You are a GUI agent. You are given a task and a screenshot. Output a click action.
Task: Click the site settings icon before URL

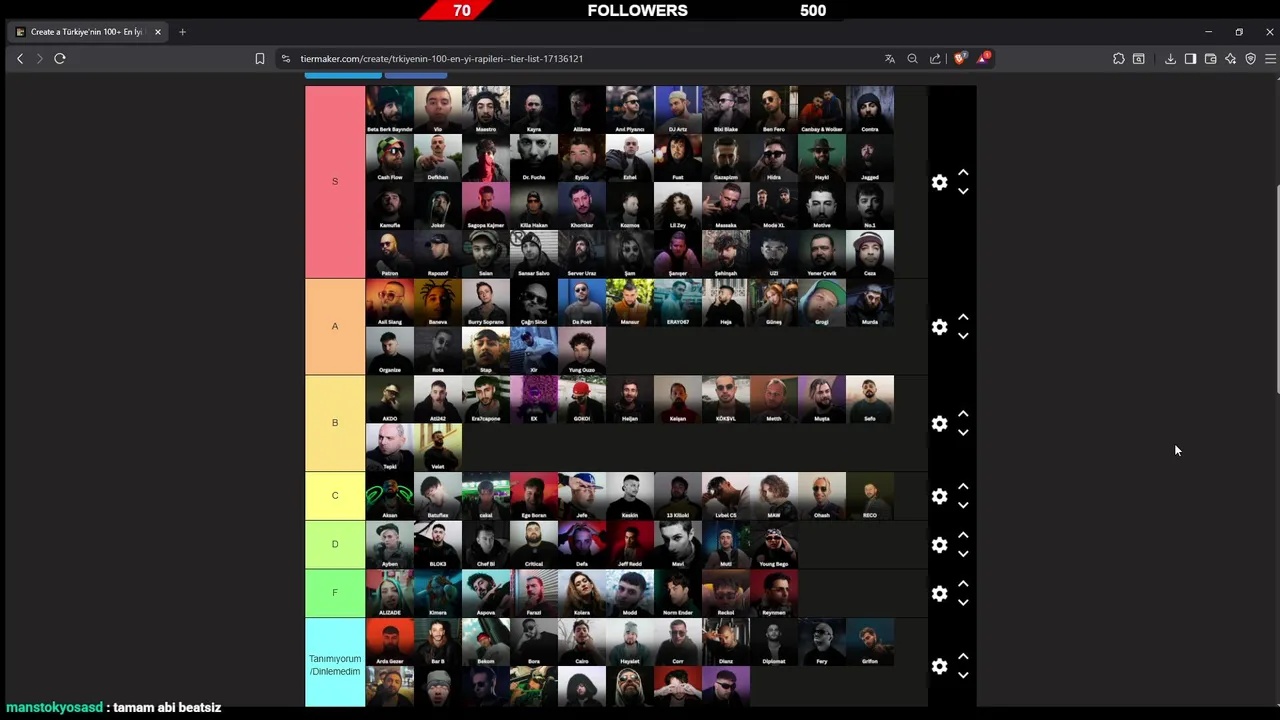286,59
